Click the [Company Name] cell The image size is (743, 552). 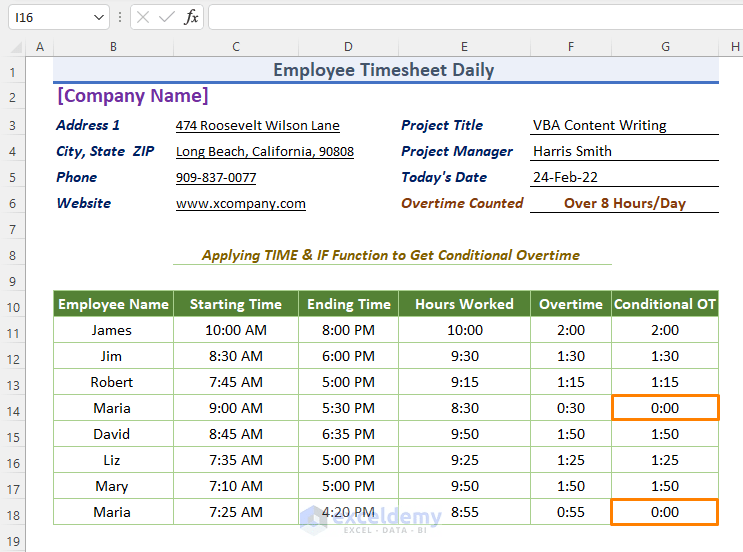[x=133, y=96]
